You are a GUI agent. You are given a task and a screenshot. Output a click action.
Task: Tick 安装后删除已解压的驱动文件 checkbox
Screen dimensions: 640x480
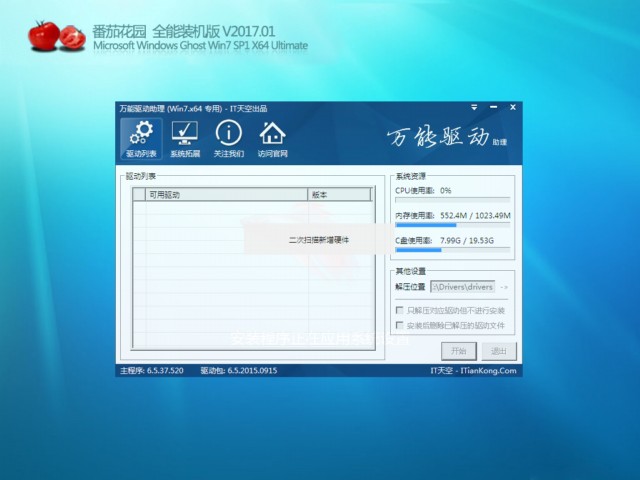[x=400, y=326]
